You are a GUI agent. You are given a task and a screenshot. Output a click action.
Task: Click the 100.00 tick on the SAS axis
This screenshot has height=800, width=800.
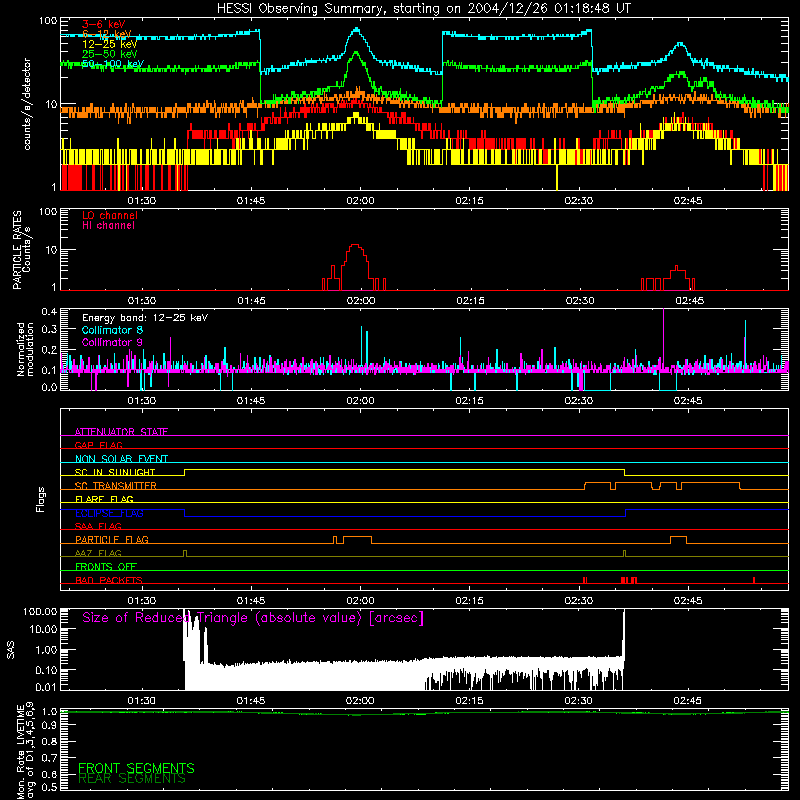pyautogui.click(x=40, y=611)
